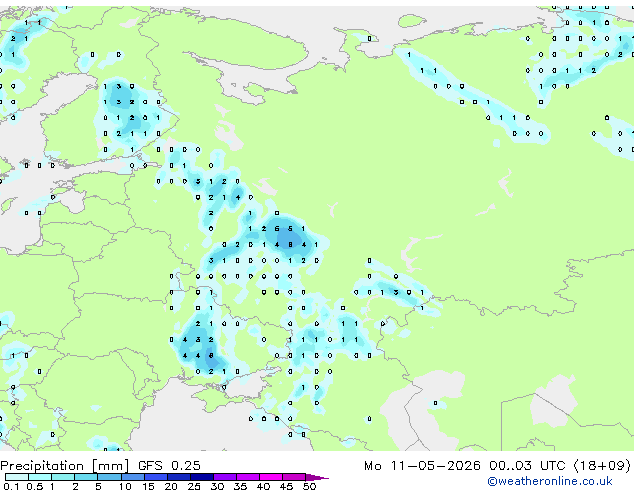Click the 5–10 mm legend color box
634x490 pixels.
[109, 477]
